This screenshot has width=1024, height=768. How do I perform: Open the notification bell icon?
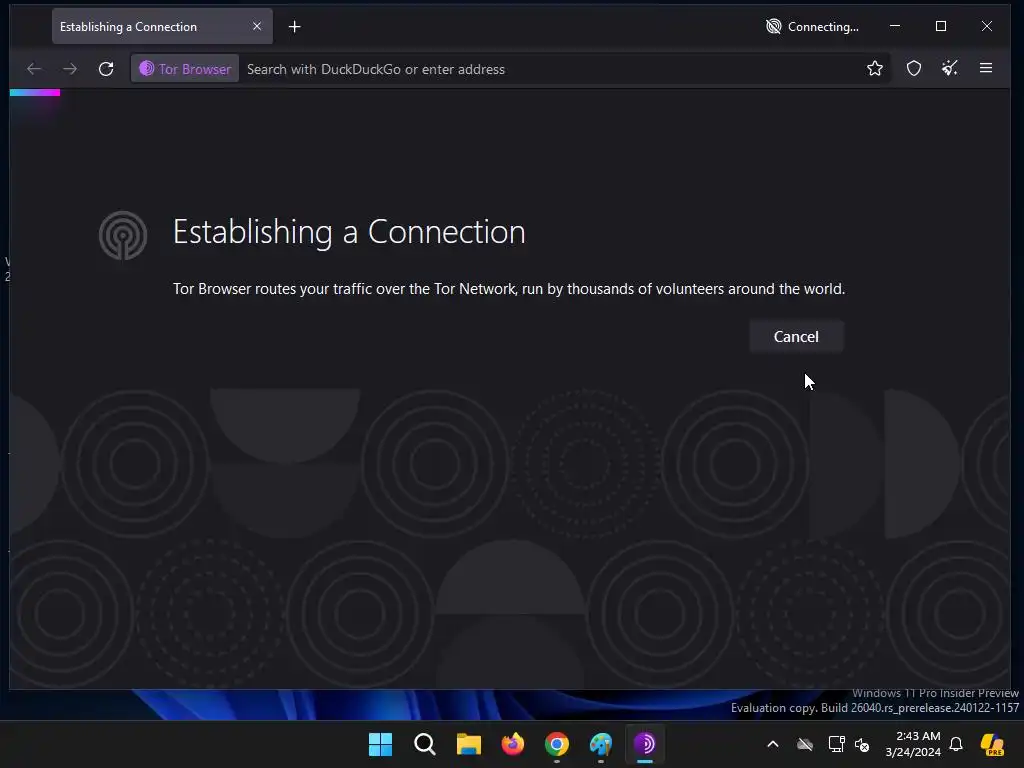coord(956,744)
